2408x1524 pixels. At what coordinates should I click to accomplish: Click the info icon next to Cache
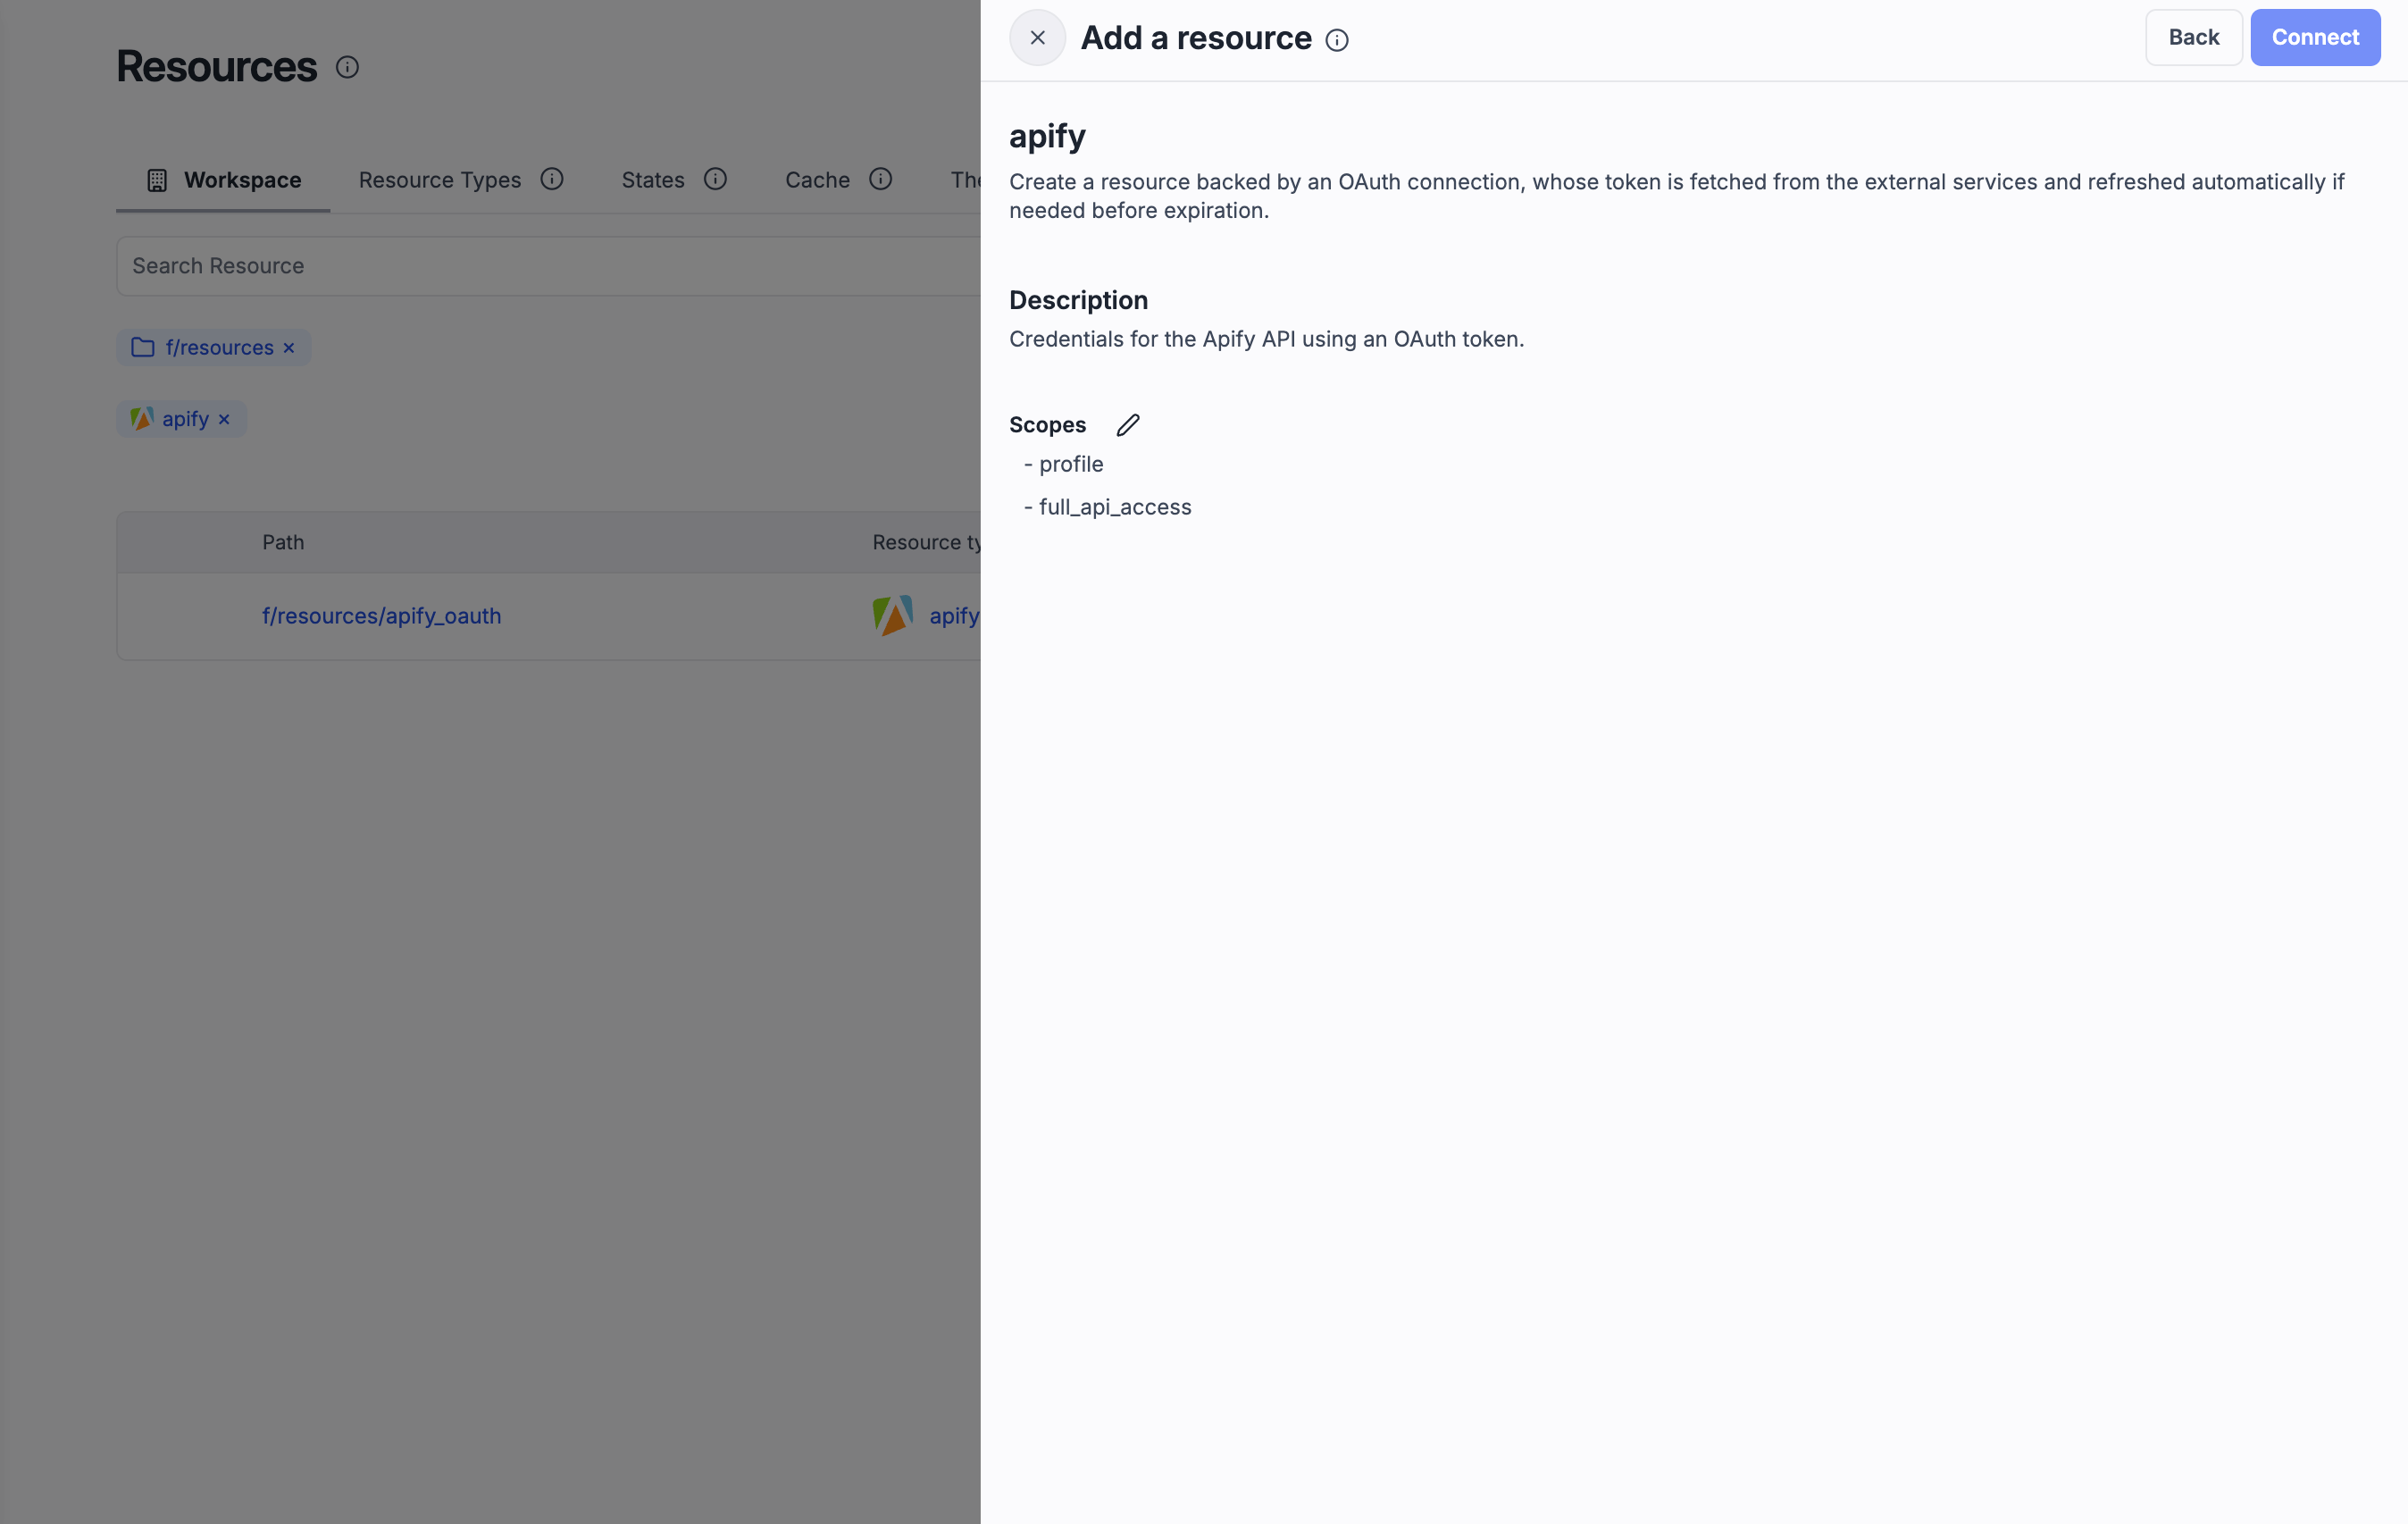(880, 179)
